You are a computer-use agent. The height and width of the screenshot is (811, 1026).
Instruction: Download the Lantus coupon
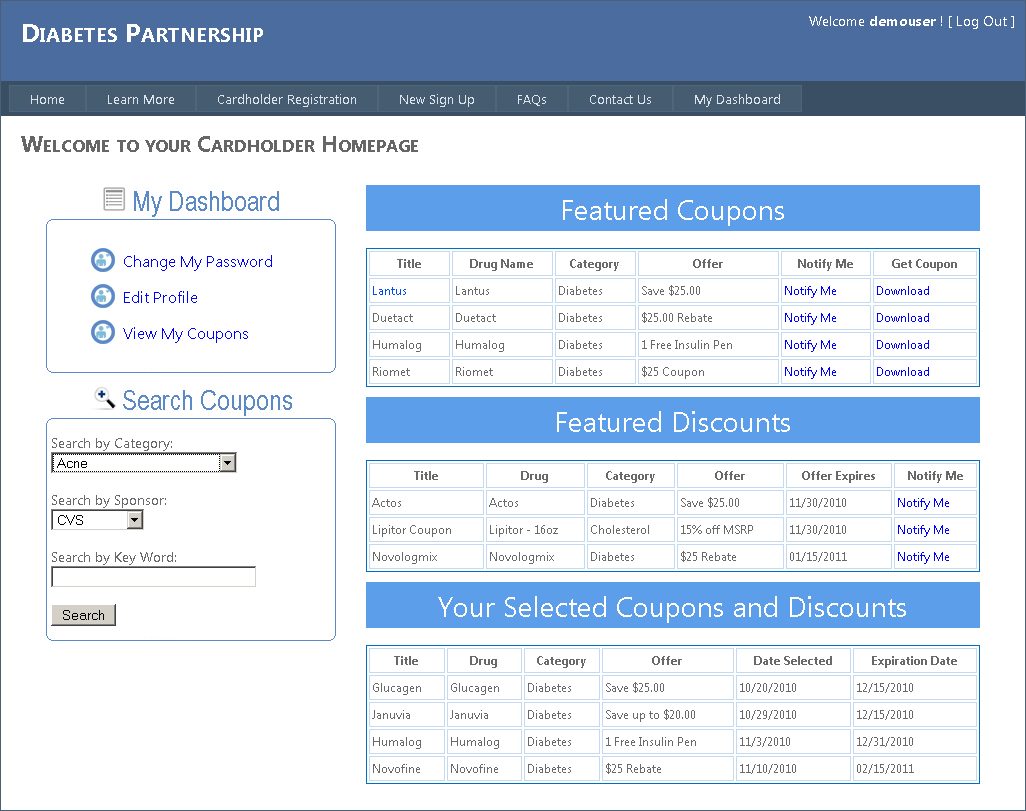pyautogui.click(x=902, y=291)
